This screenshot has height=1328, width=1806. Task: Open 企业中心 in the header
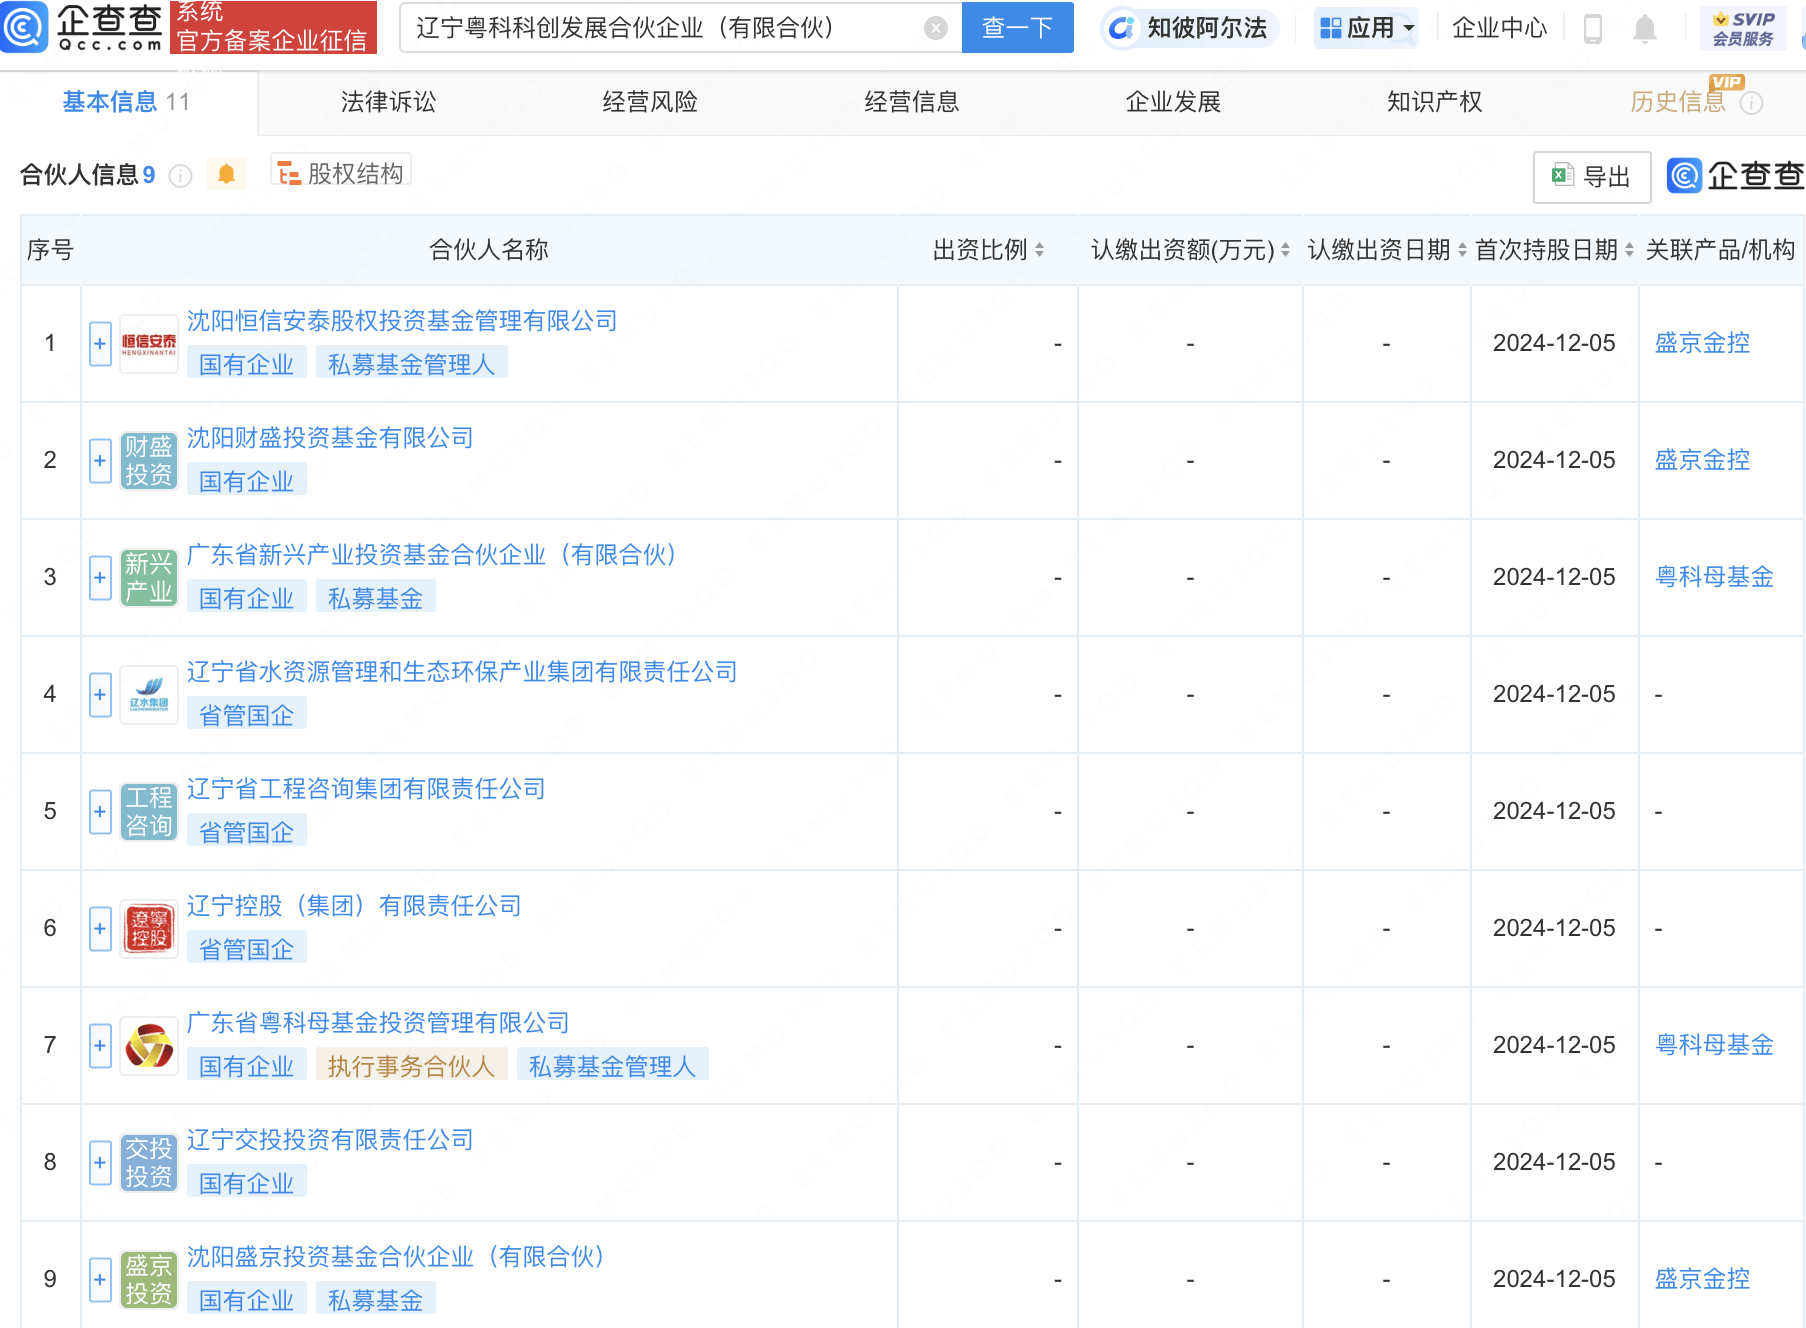1499,28
